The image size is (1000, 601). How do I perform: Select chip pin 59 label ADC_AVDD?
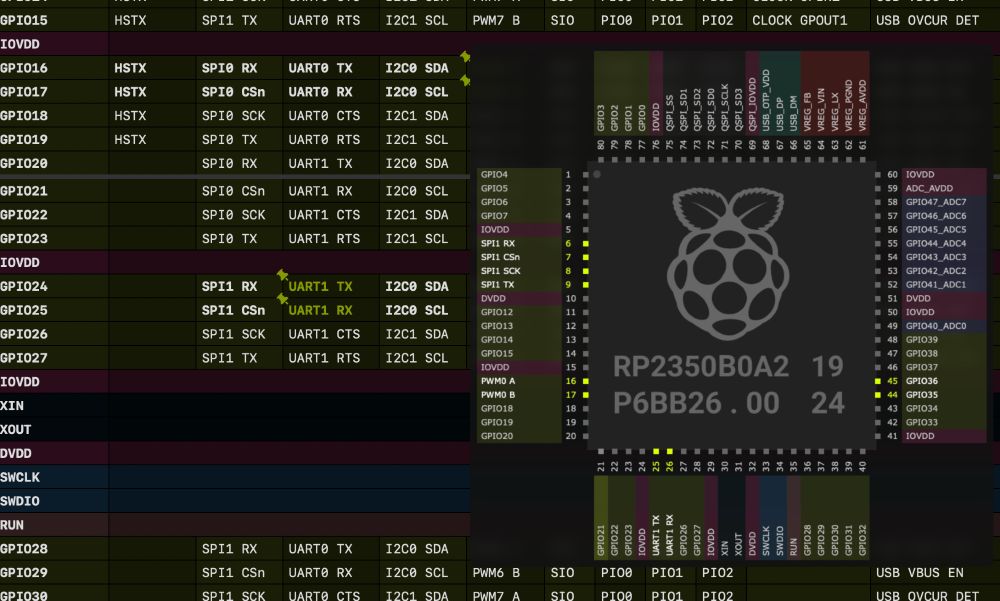[x=929, y=188]
